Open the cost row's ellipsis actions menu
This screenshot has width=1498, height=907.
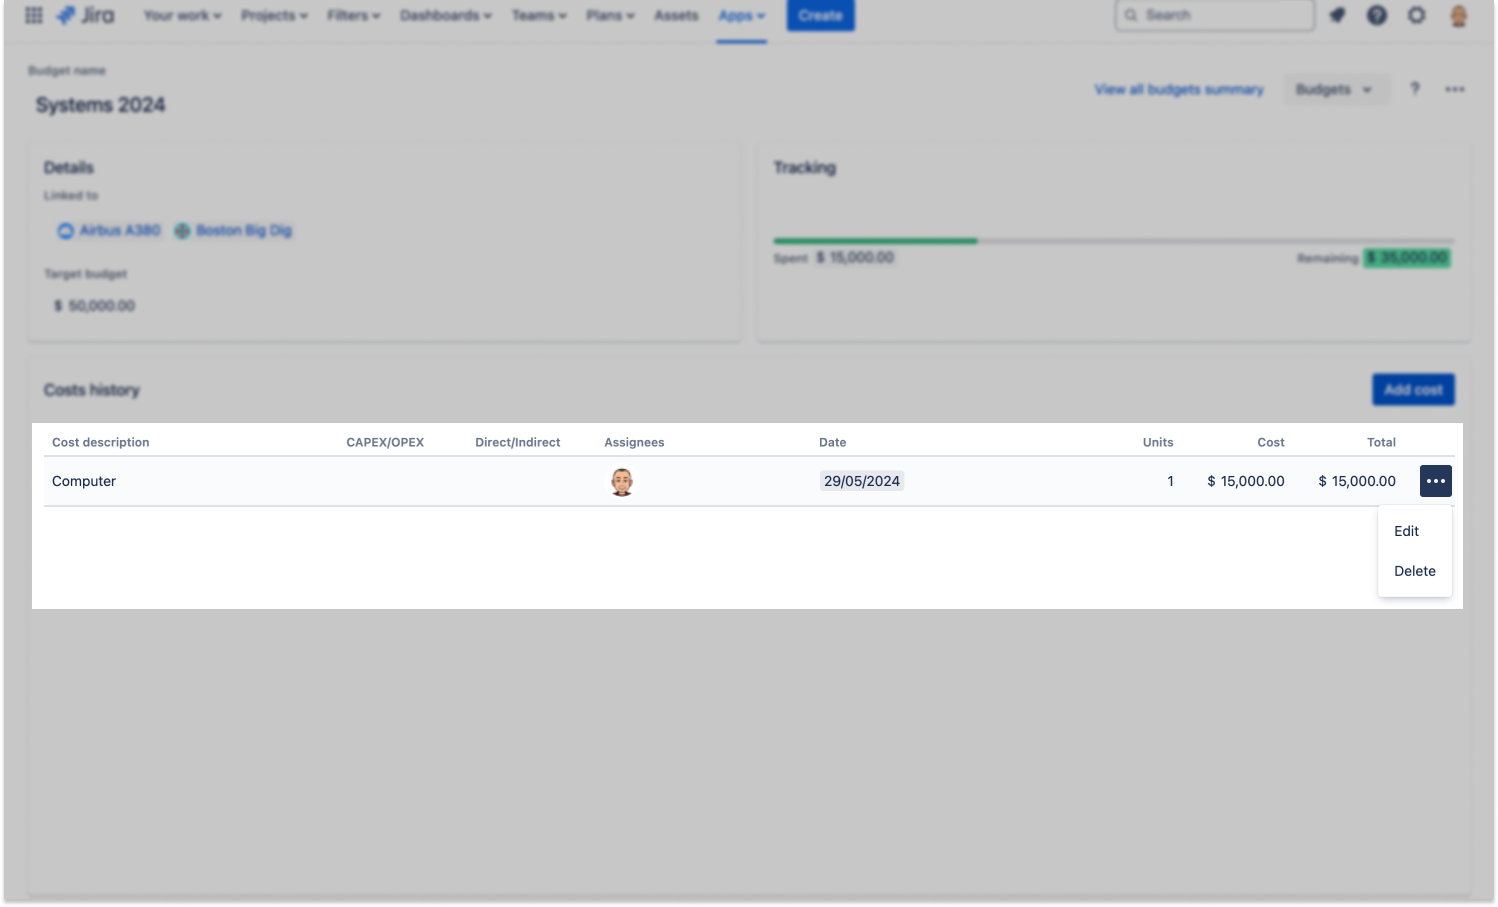(1435, 481)
